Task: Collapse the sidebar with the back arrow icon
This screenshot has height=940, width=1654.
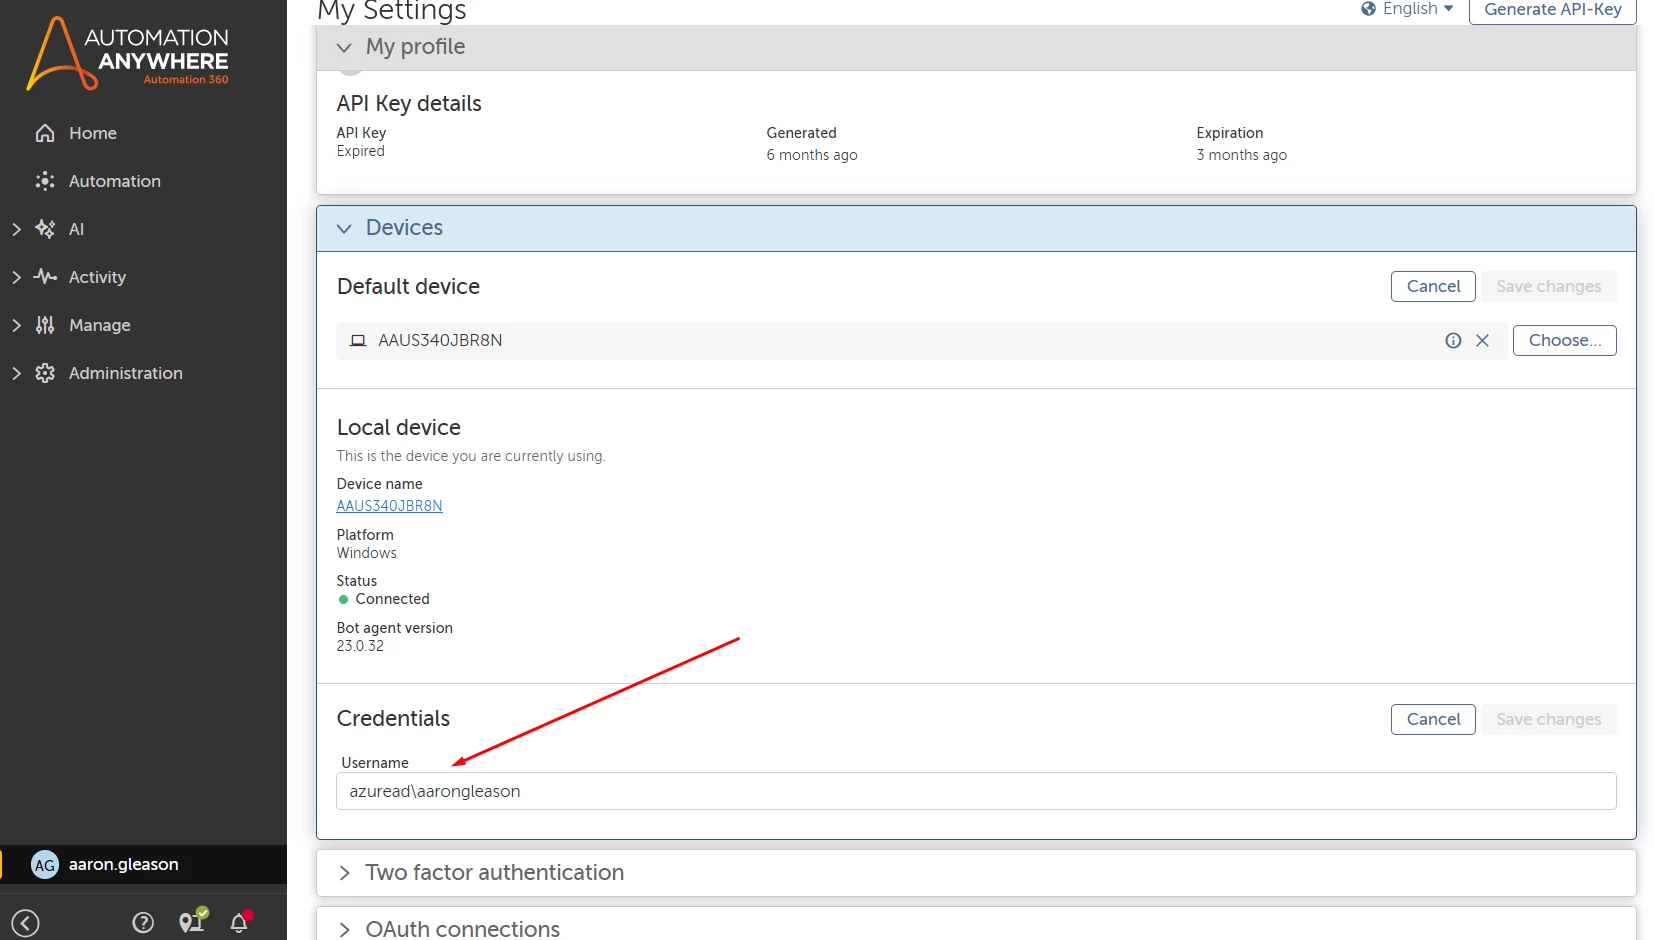Action: click(x=25, y=923)
